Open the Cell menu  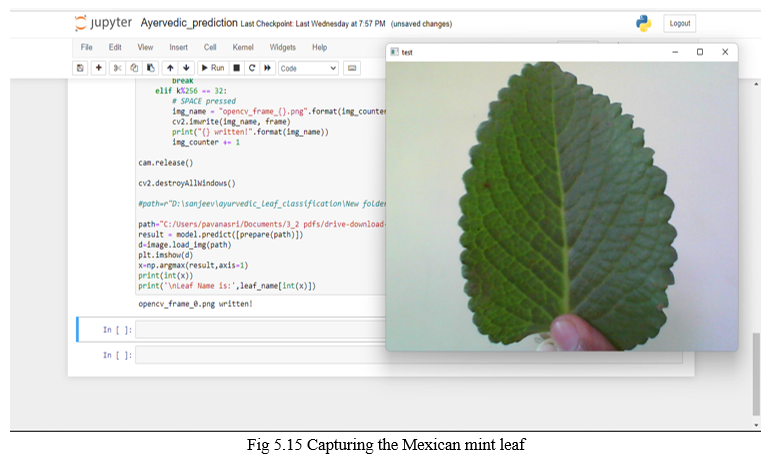pos(210,47)
